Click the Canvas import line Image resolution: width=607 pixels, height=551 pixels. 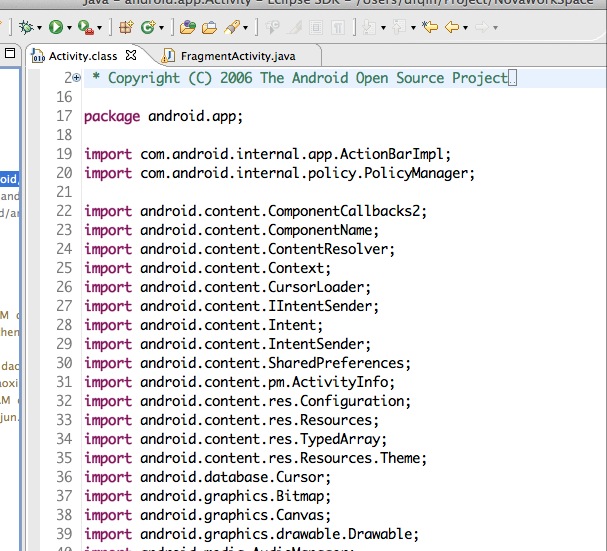[x=207, y=515]
